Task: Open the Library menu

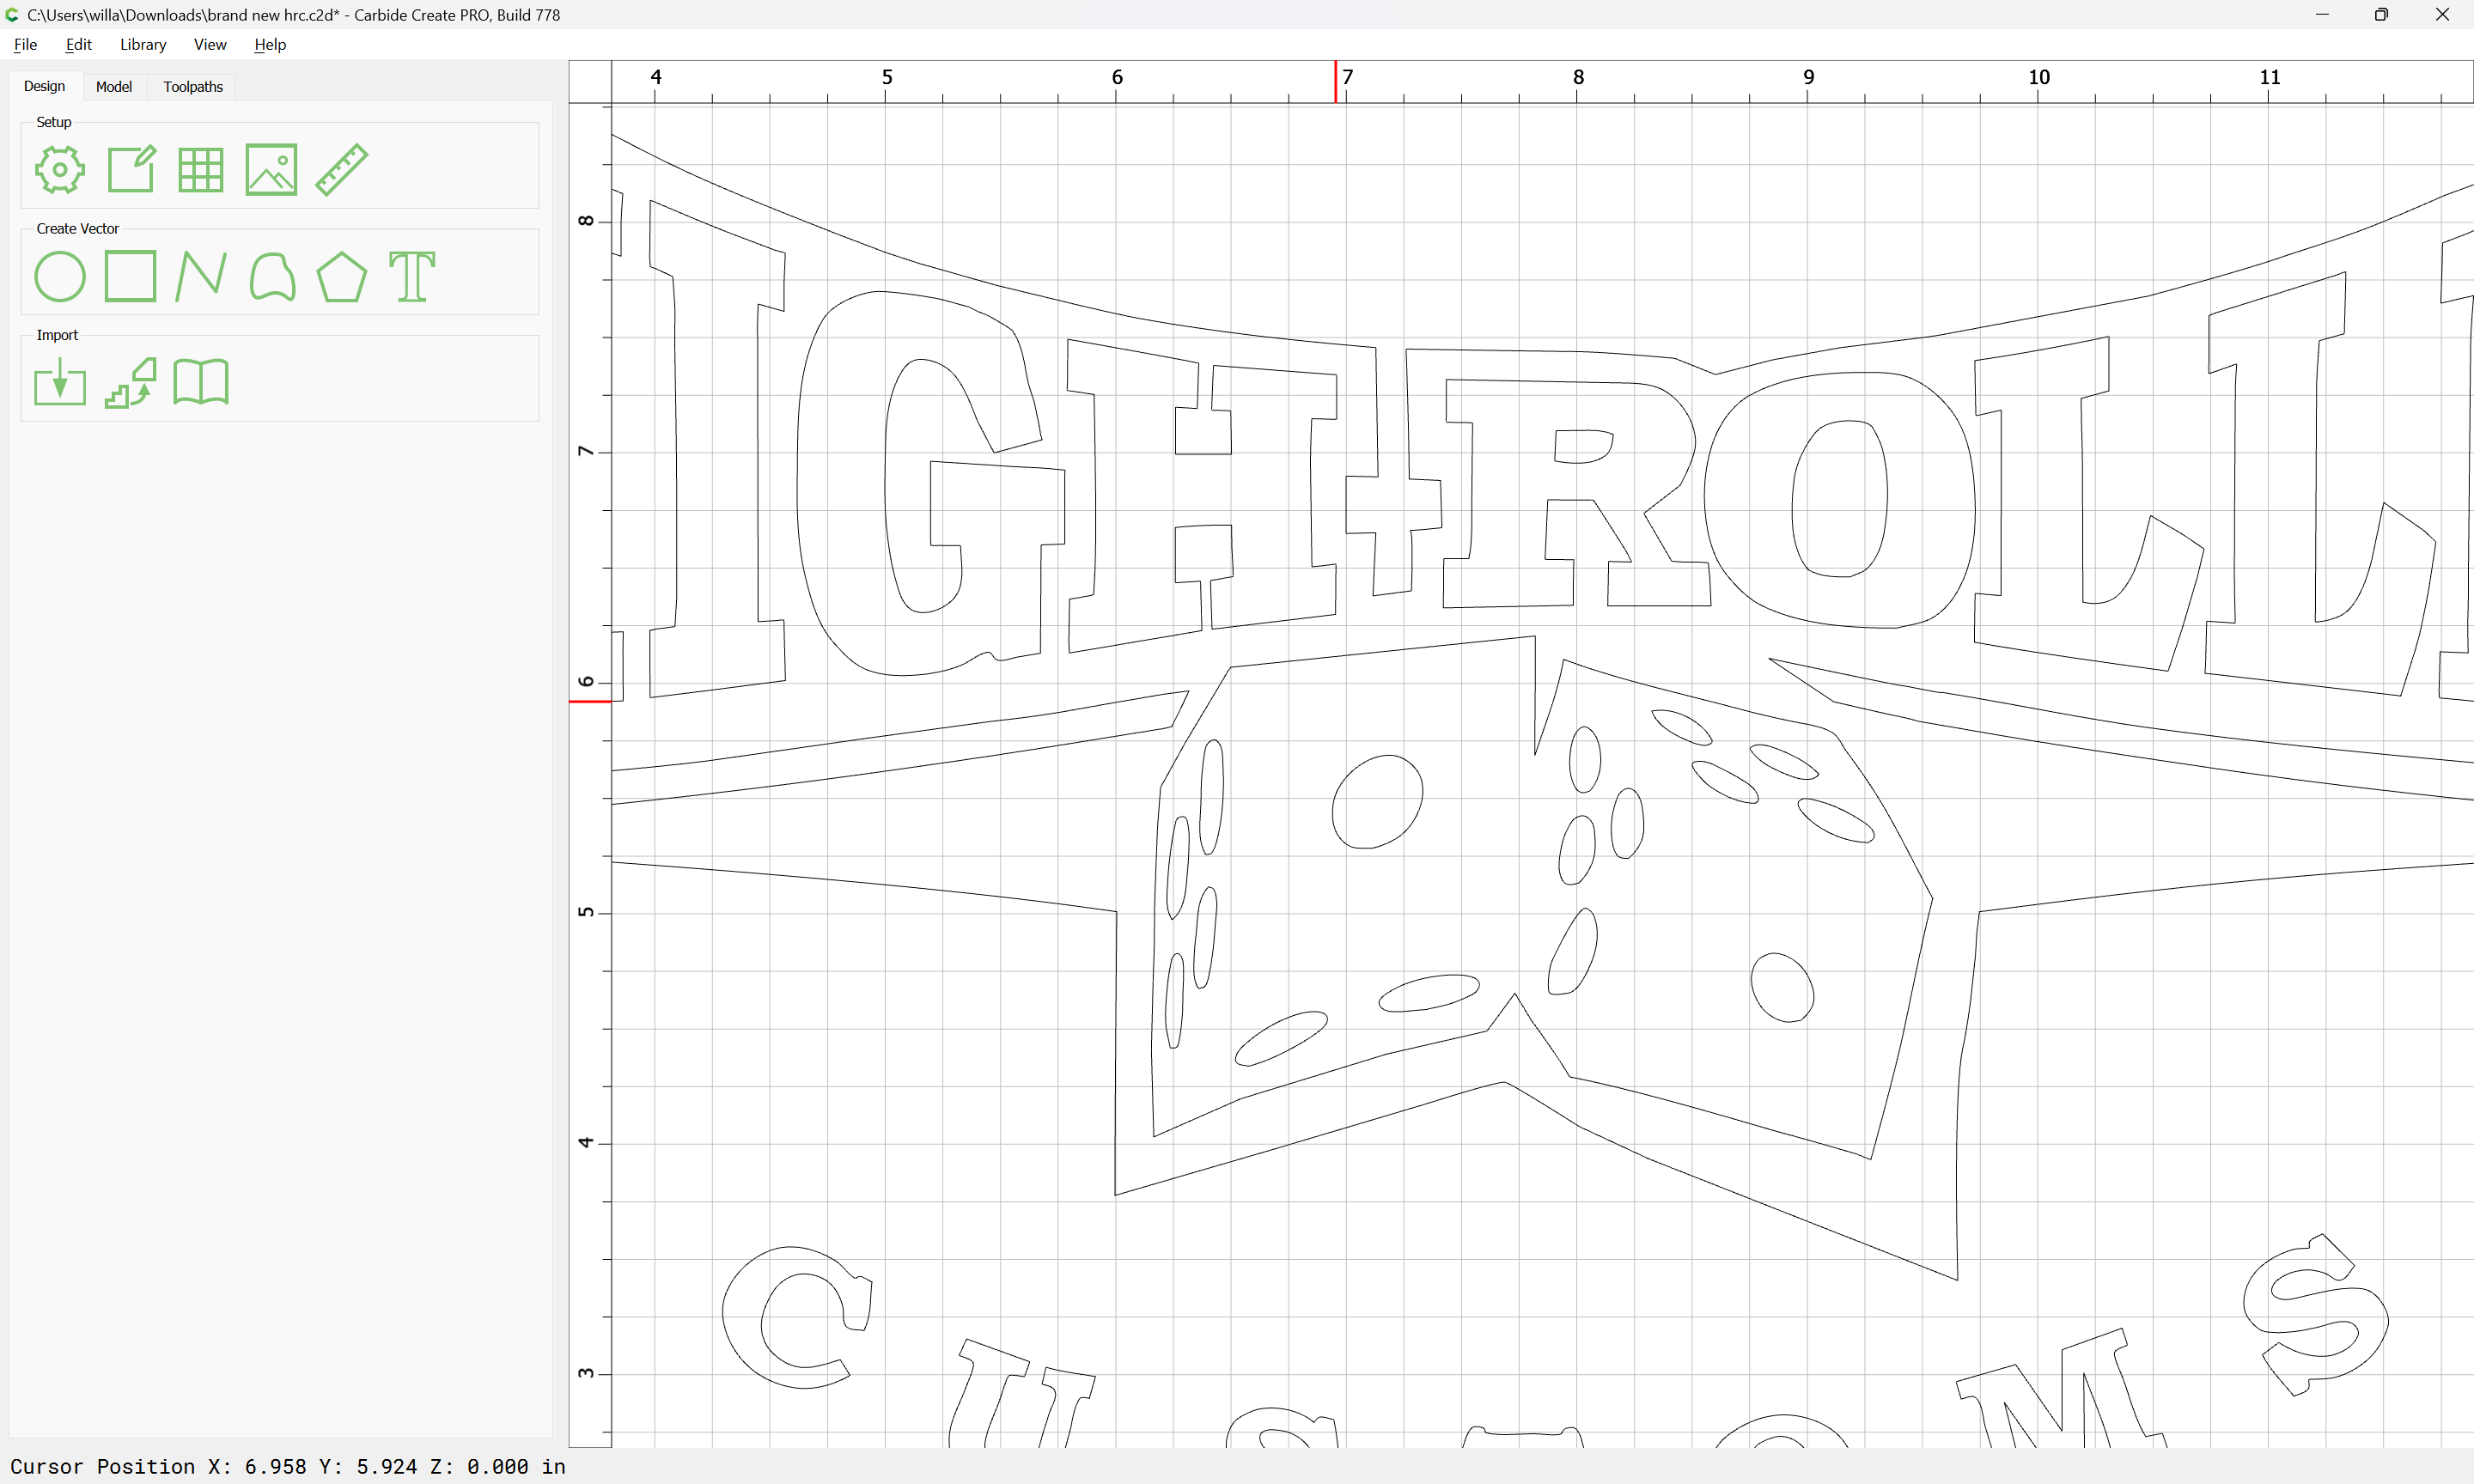Action: point(143,44)
